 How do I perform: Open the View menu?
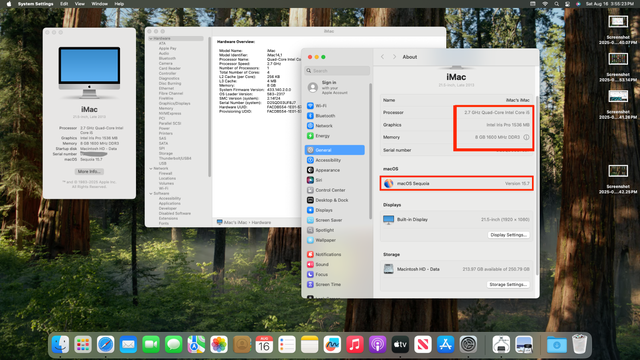coord(80,4)
